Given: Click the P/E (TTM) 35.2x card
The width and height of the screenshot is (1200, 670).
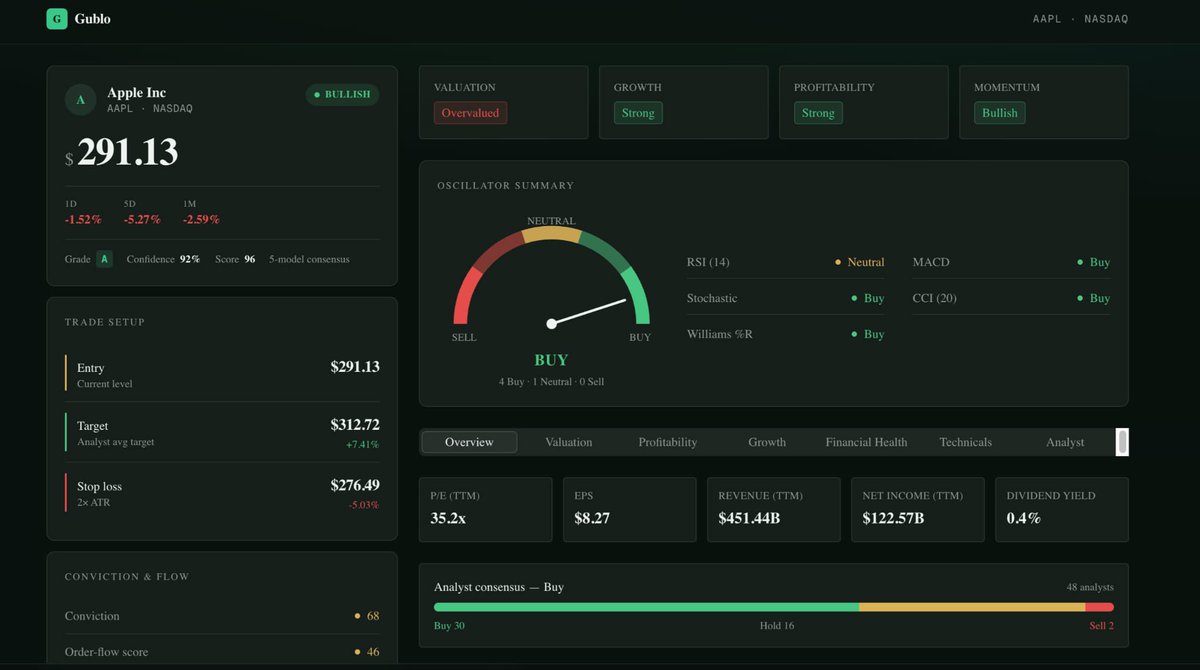Looking at the screenshot, I should click(485, 509).
